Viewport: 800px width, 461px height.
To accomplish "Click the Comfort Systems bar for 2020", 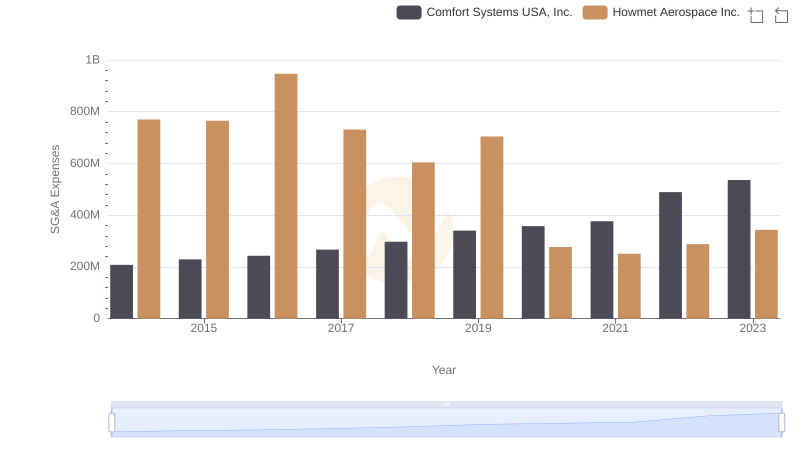I will (x=533, y=272).
